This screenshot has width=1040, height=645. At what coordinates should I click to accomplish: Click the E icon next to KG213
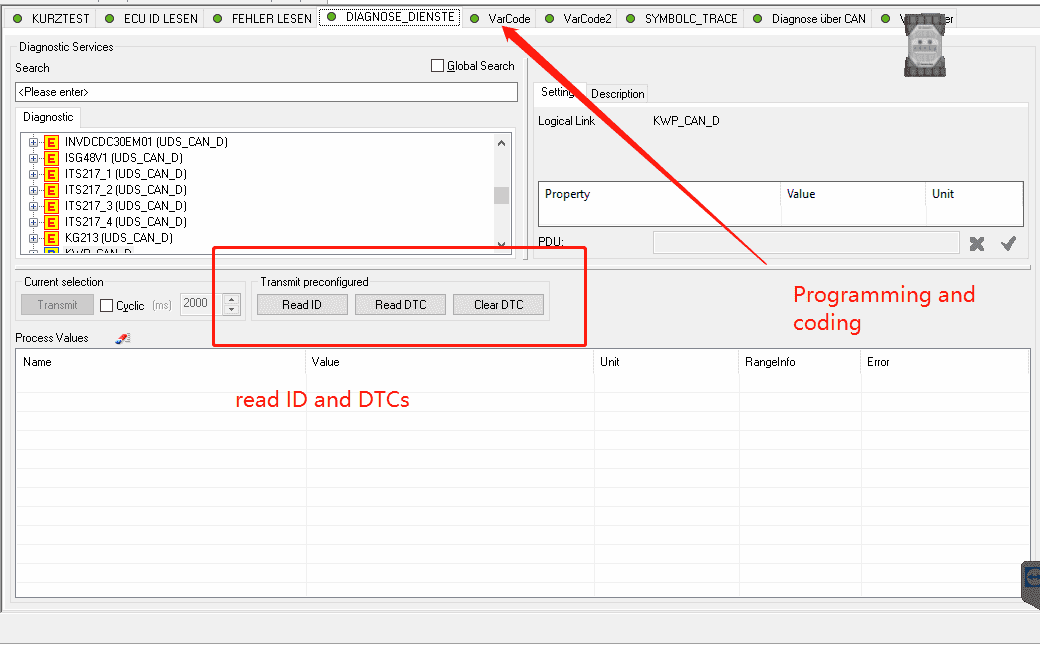pos(51,238)
